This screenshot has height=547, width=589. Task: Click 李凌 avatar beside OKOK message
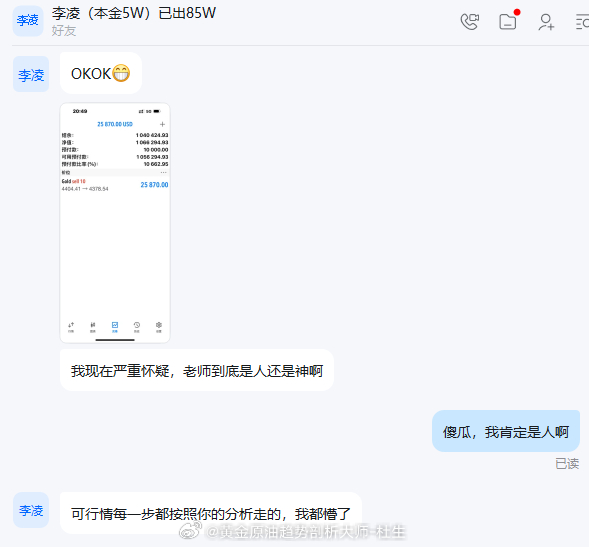(31, 74)
